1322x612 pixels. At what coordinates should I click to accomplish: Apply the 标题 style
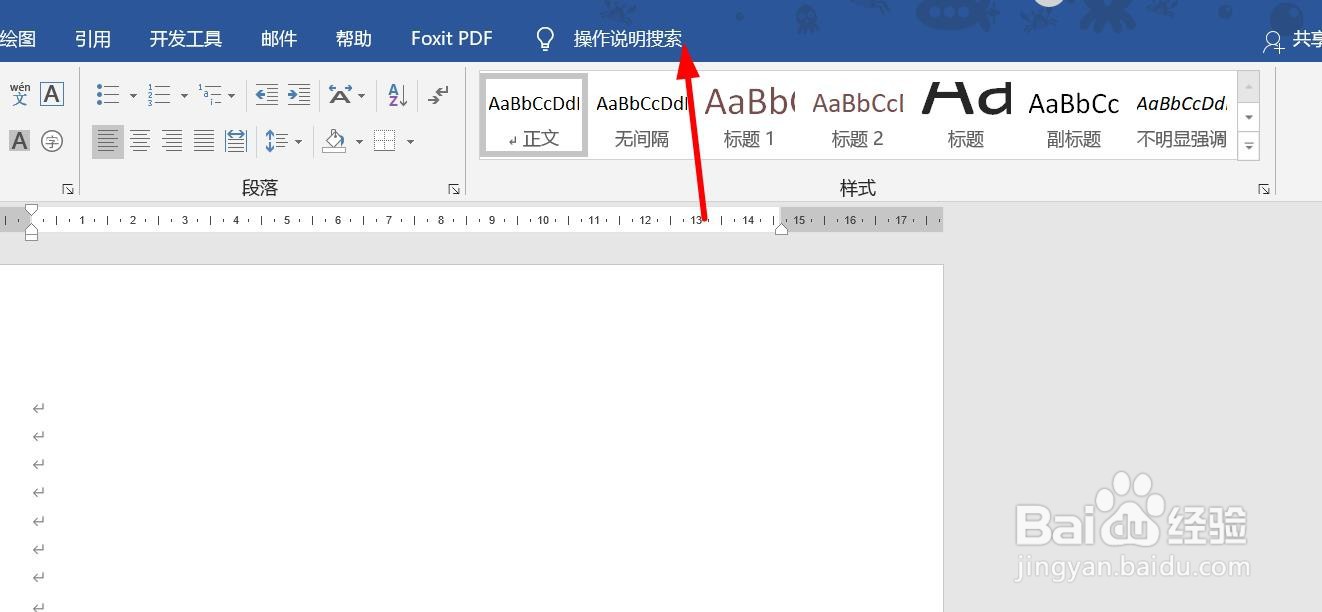pyautogui.click(x=966, y=115)
